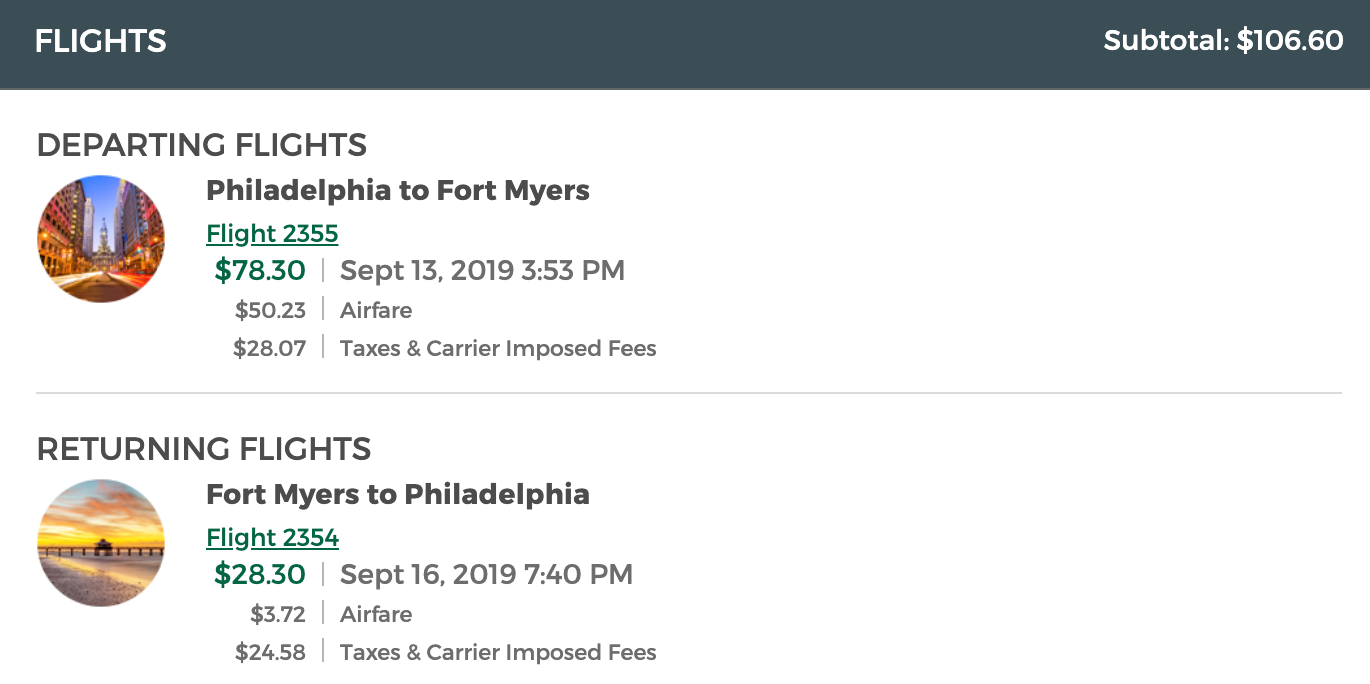Screen dimensions: 1370x684
Task: Click the Sept 16, 2019 7:40 PM date
Action: (486, 574)
